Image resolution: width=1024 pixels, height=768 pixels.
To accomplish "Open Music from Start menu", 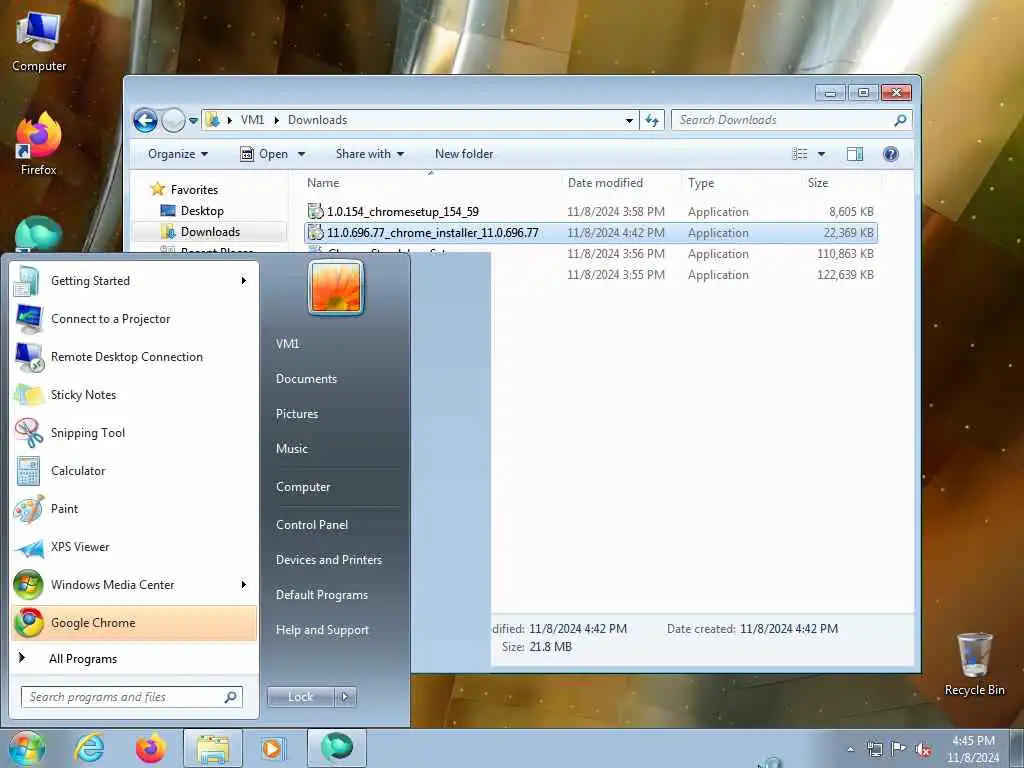I will [292, 449].
